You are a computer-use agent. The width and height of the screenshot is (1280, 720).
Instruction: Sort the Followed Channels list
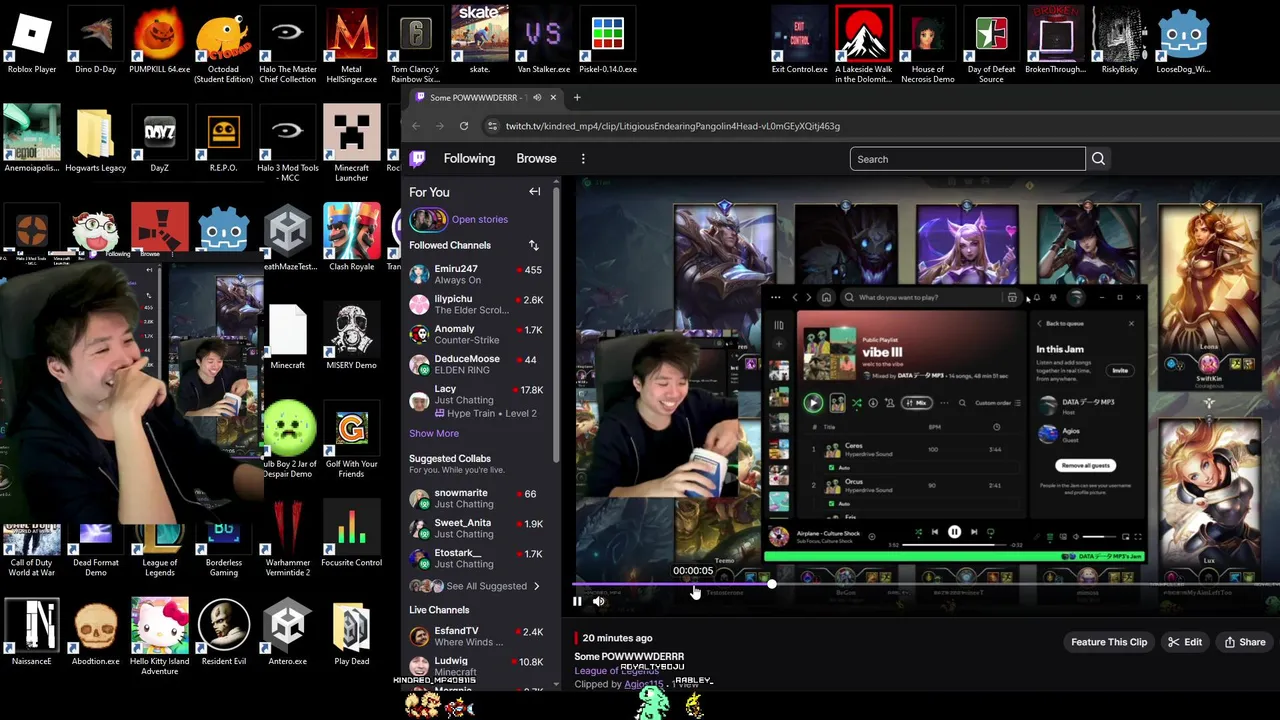(533, 245)
